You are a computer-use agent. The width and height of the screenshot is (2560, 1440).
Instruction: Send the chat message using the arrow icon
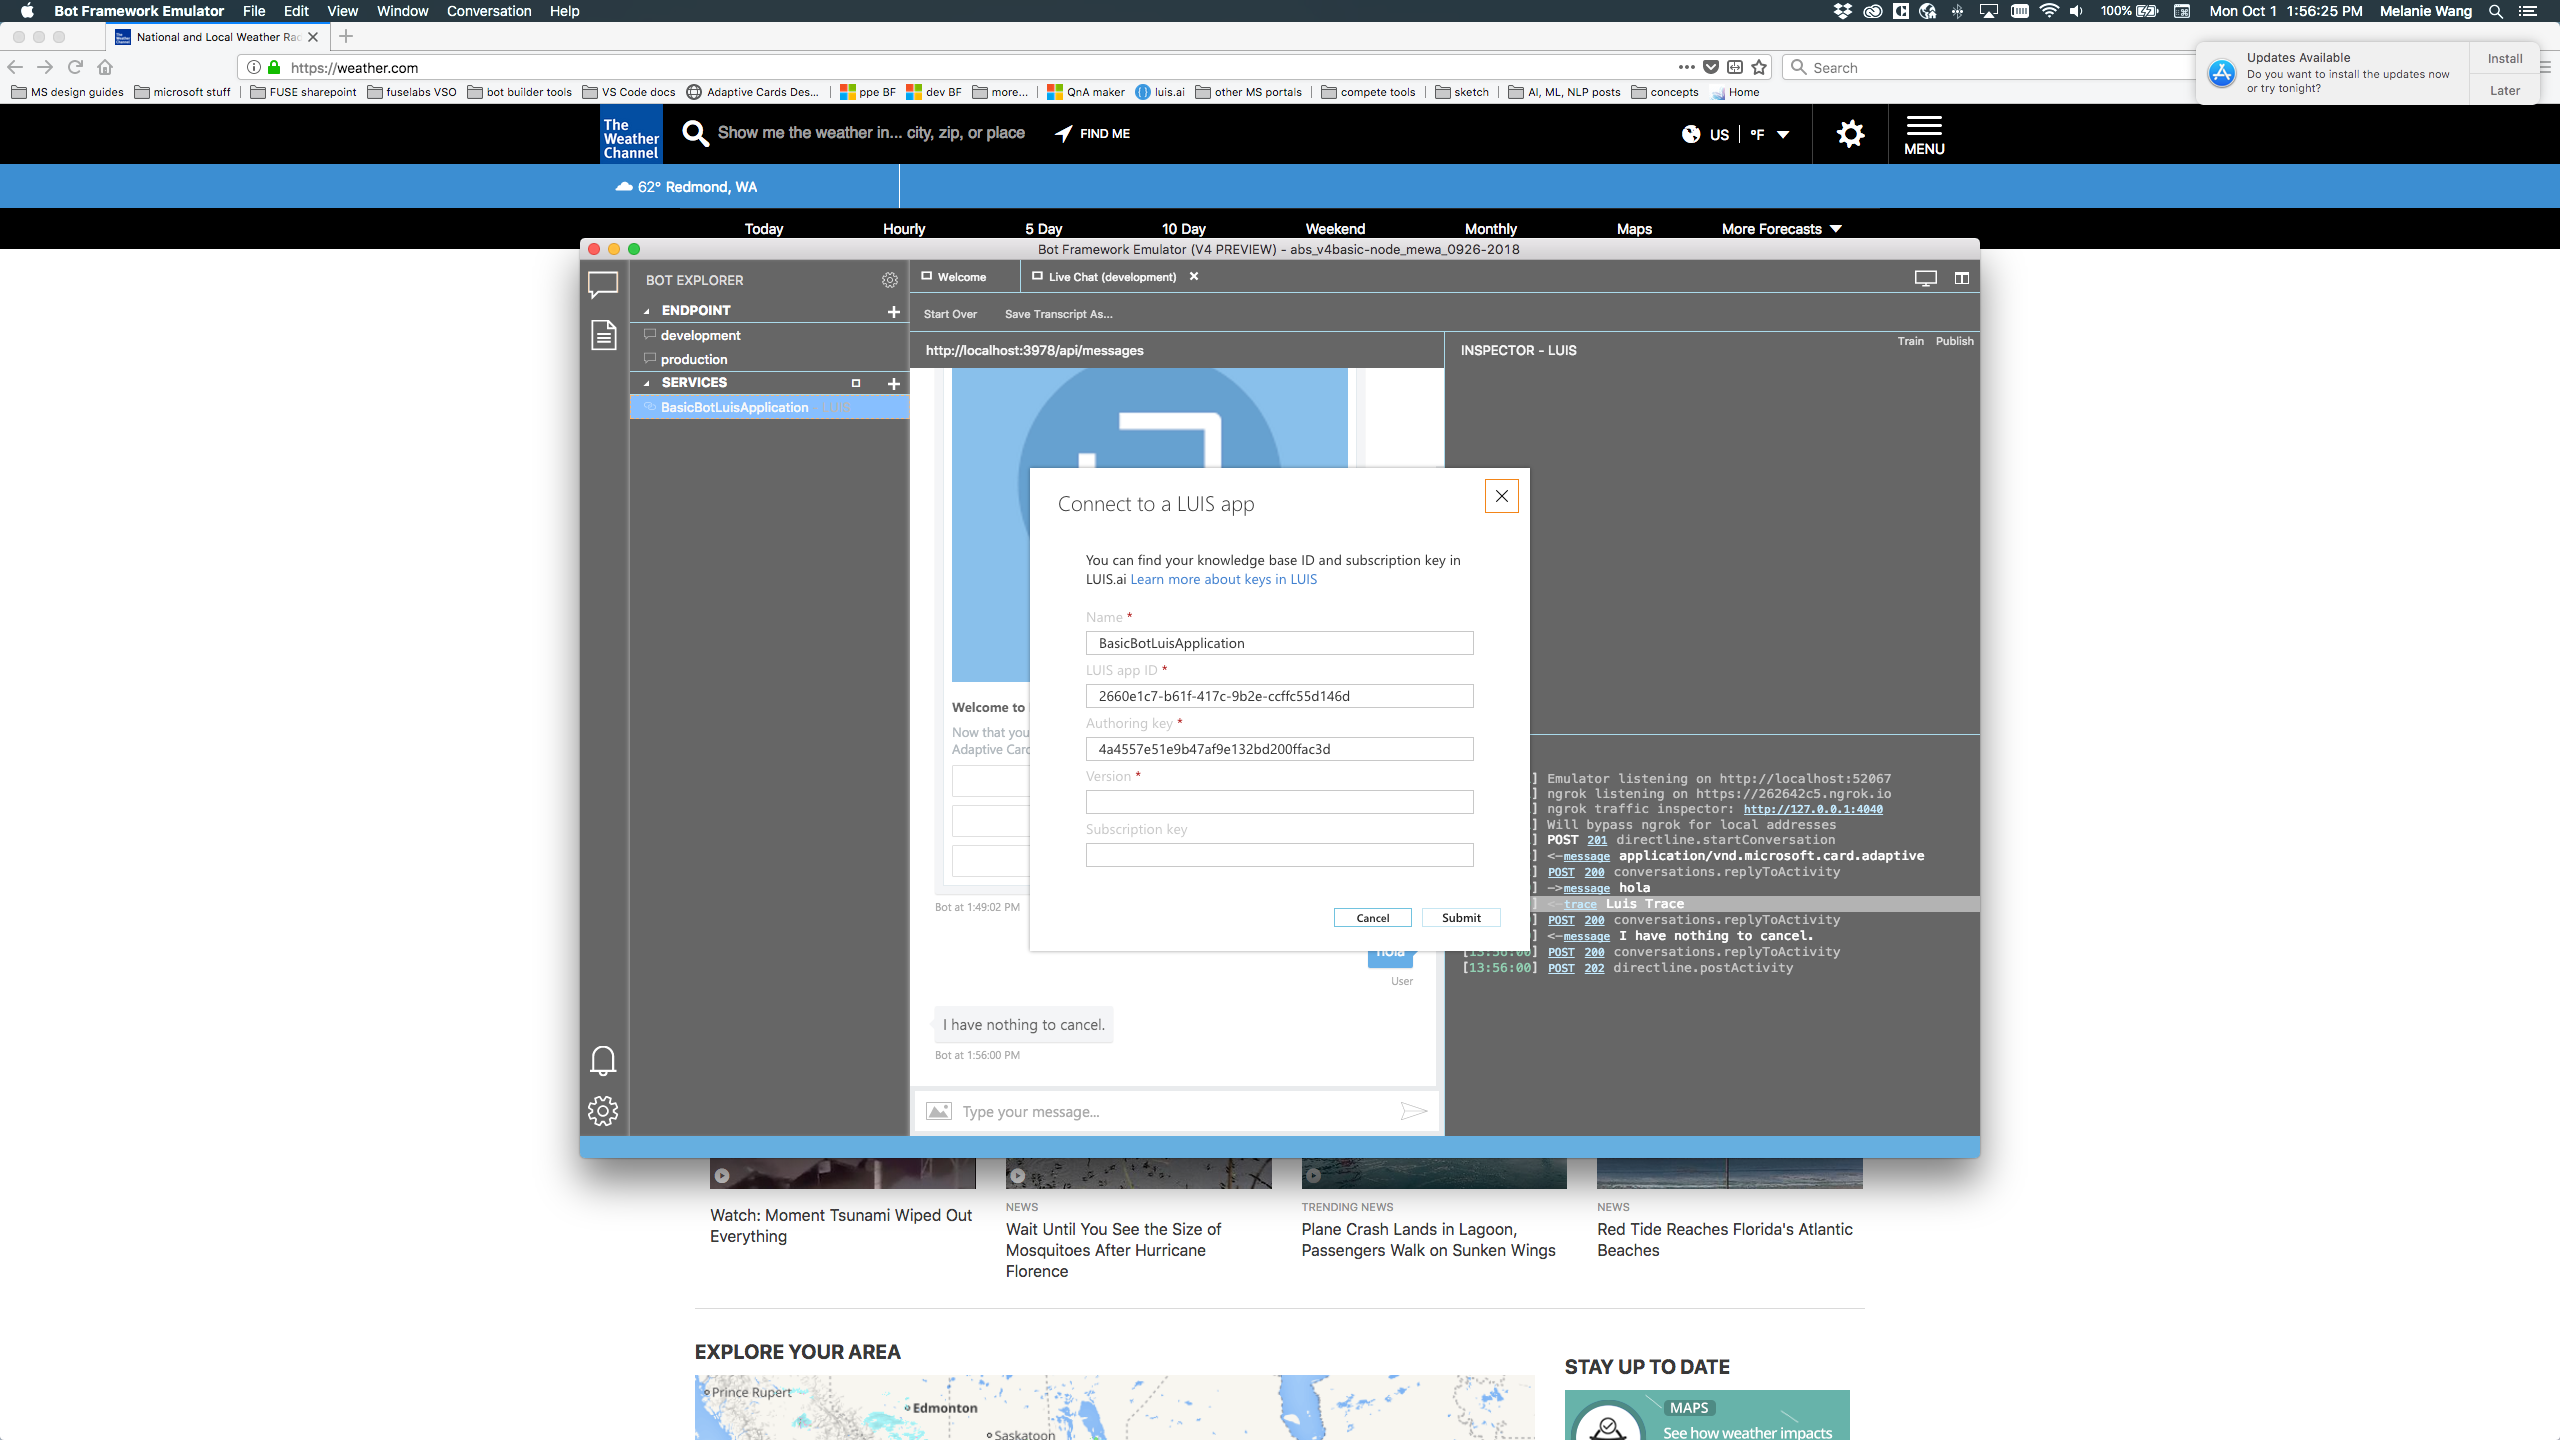(x=1414, y=1110)
